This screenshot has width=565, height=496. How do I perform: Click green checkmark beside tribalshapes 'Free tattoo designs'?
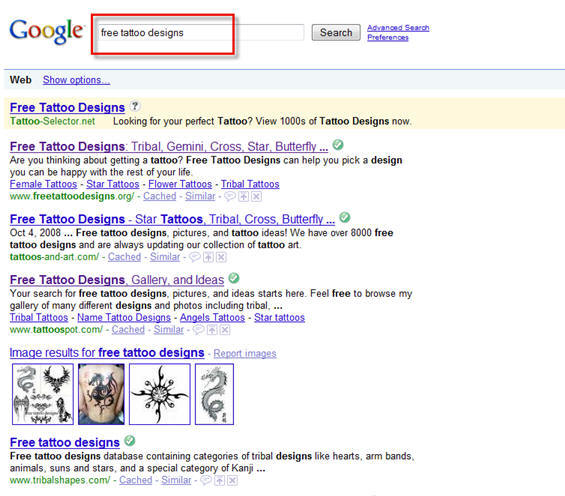tap(130, 441)
